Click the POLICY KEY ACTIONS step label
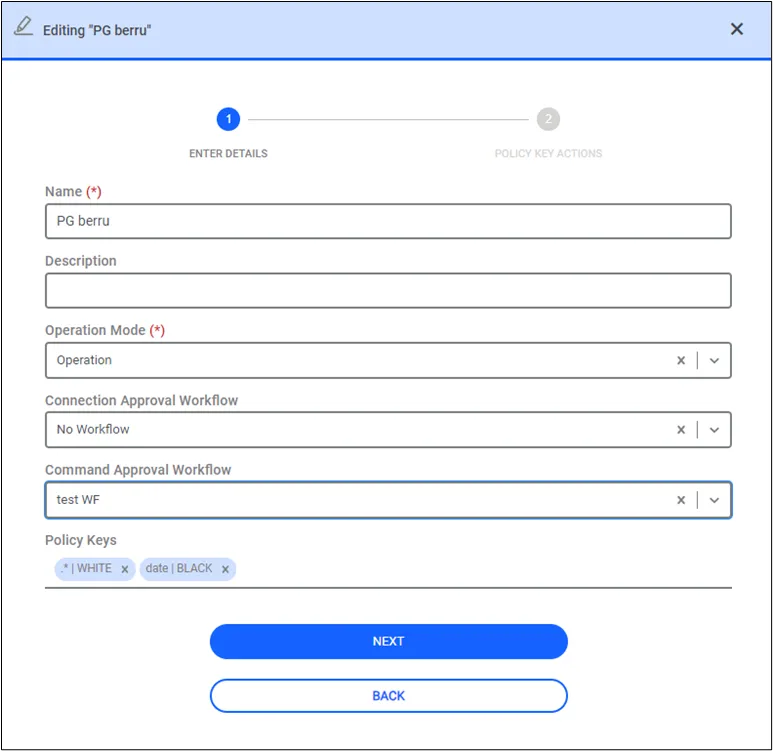Viewport: 773px width, 751px height. tap(548, 153)
